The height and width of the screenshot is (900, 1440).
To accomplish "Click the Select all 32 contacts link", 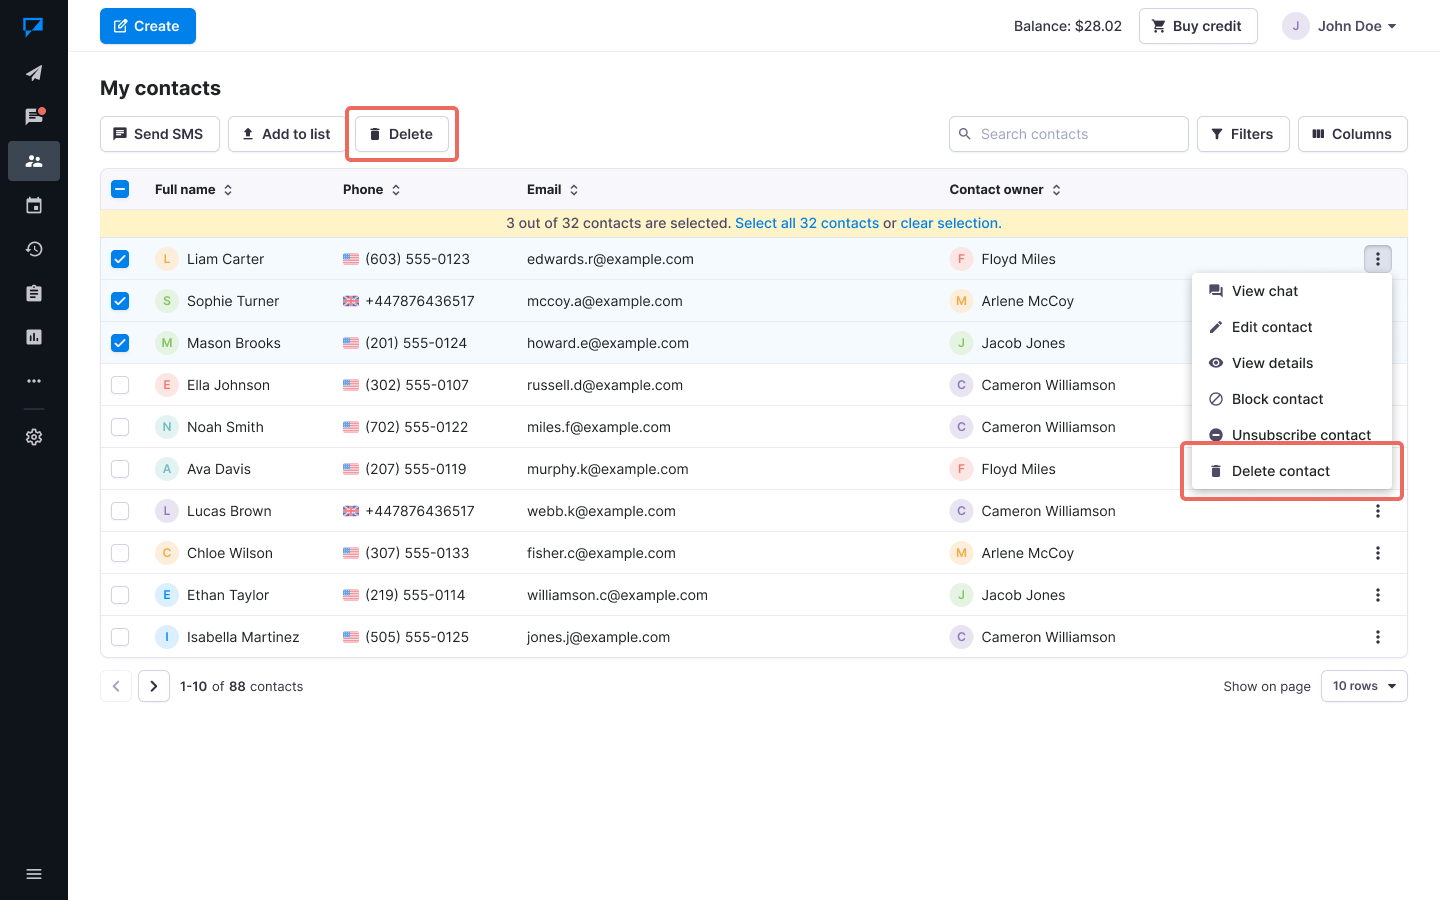I will [806, 223].
